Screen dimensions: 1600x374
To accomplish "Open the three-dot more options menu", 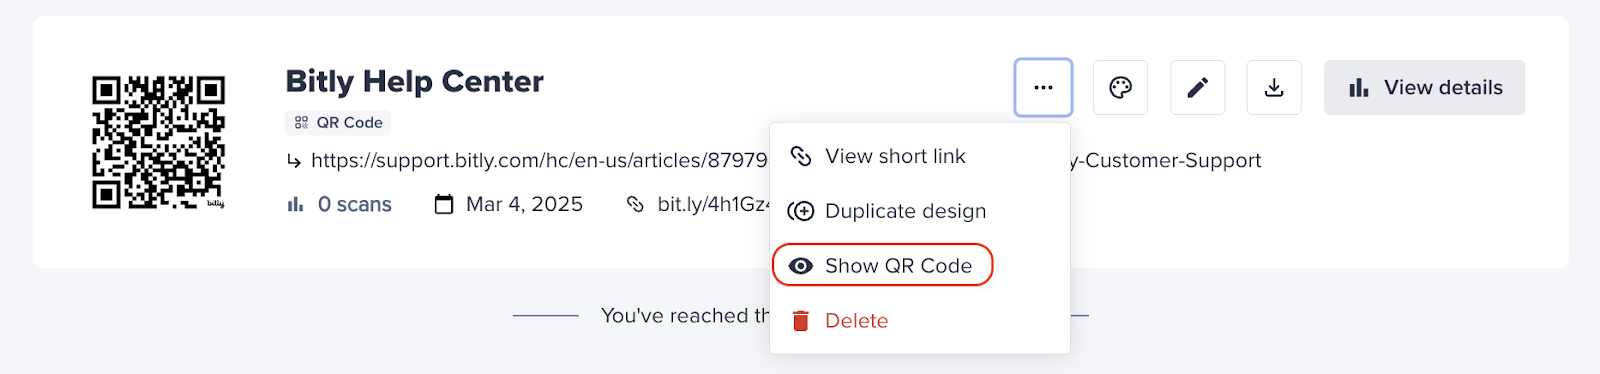I will [x=1043, y=87].
